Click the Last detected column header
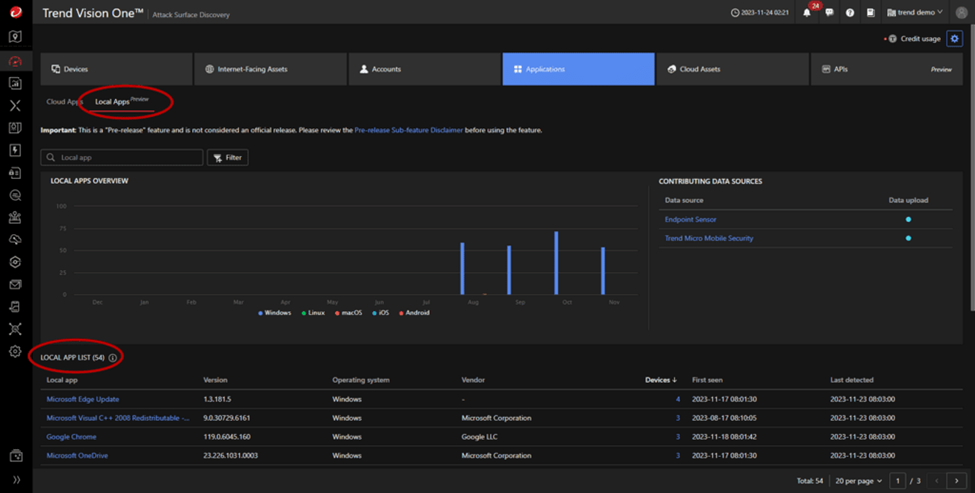 click(x=851, y=380)
